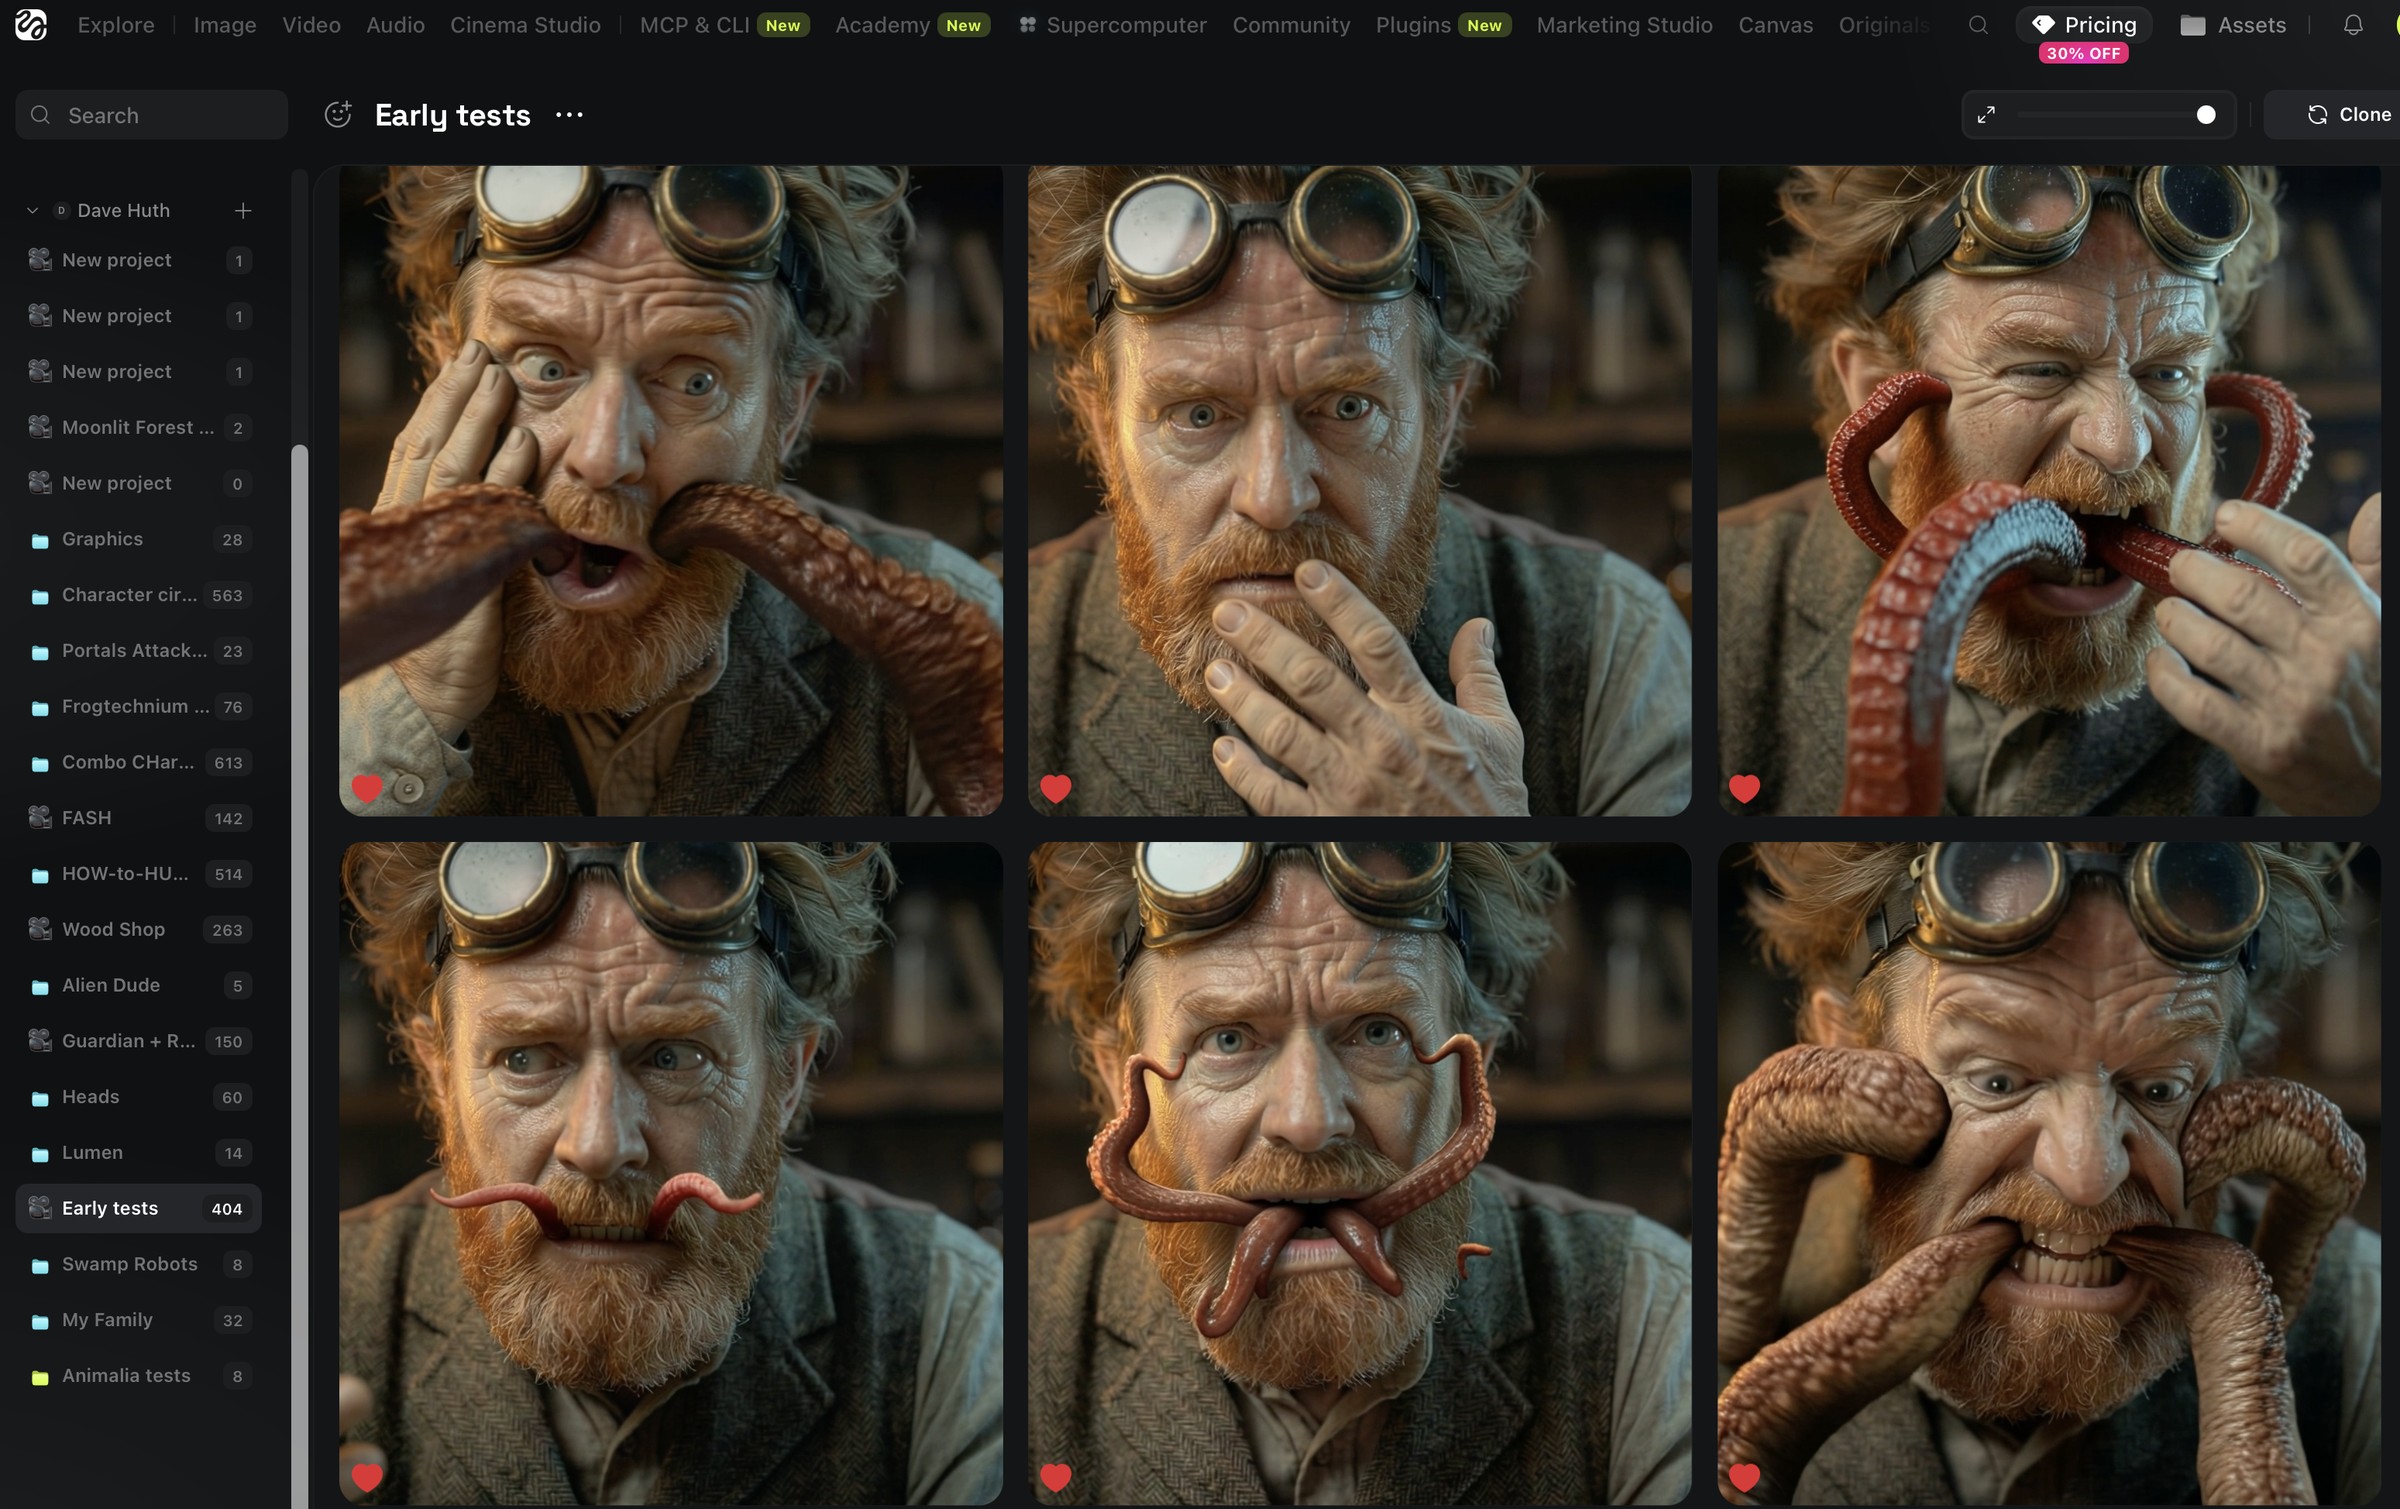
Task: Open the Assets folder icon
Action: 2193,25
